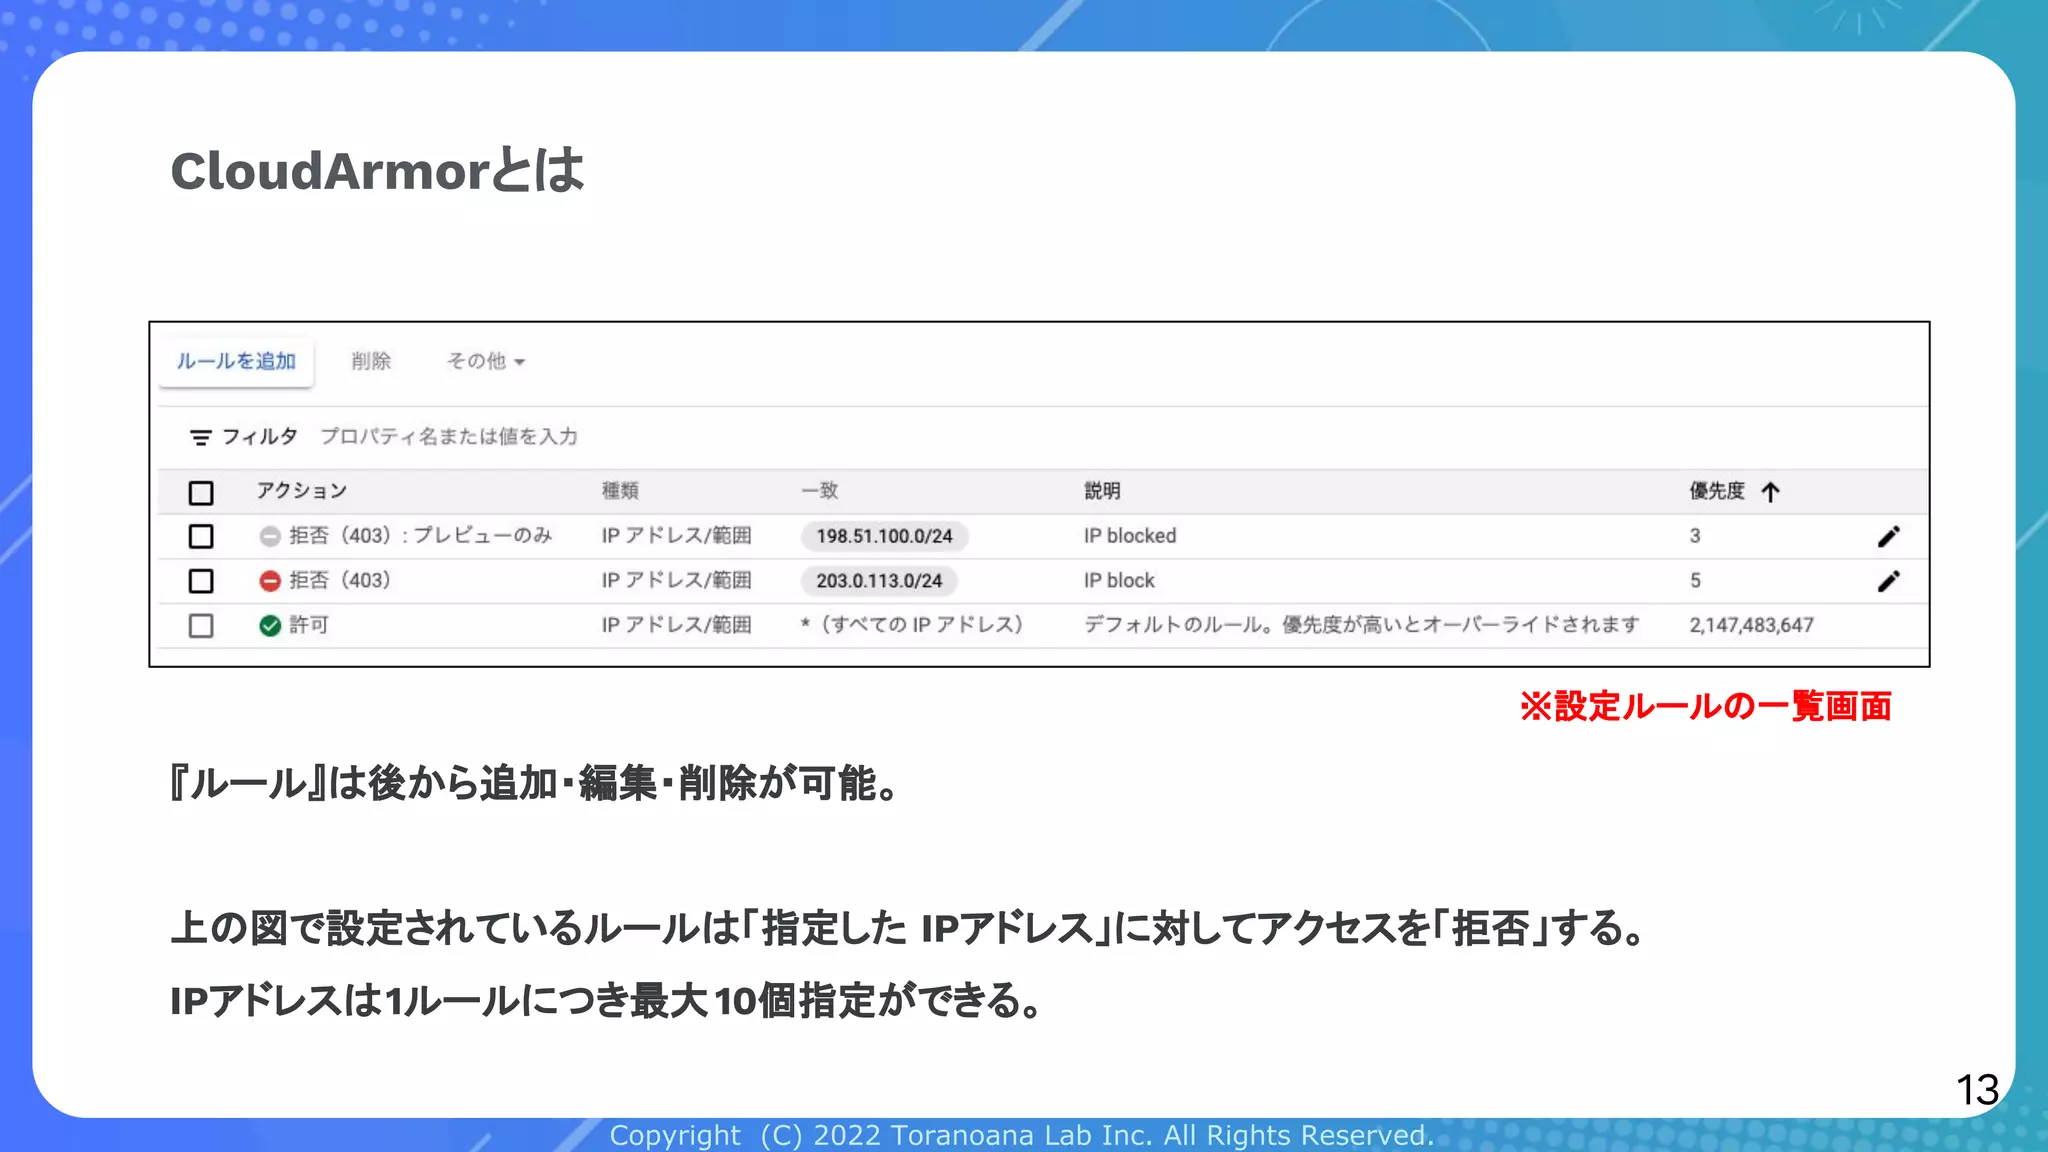Screen dimensions: 2048x1152
Task: Click the green allow checkmark icon
Action: pos(270,626)
